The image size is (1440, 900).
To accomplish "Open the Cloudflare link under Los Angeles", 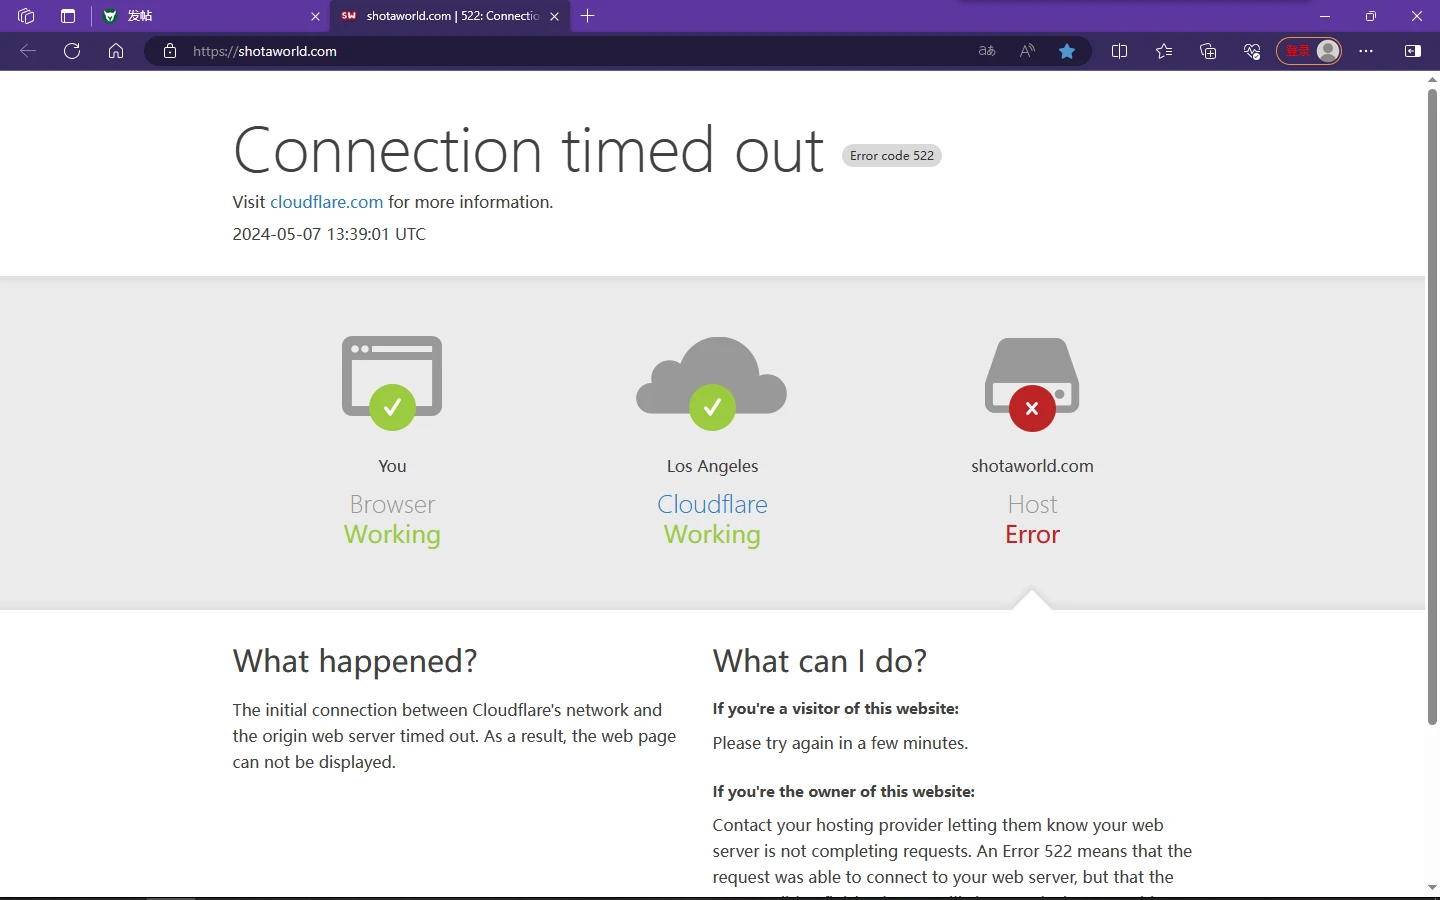I will tap(712, 504).
